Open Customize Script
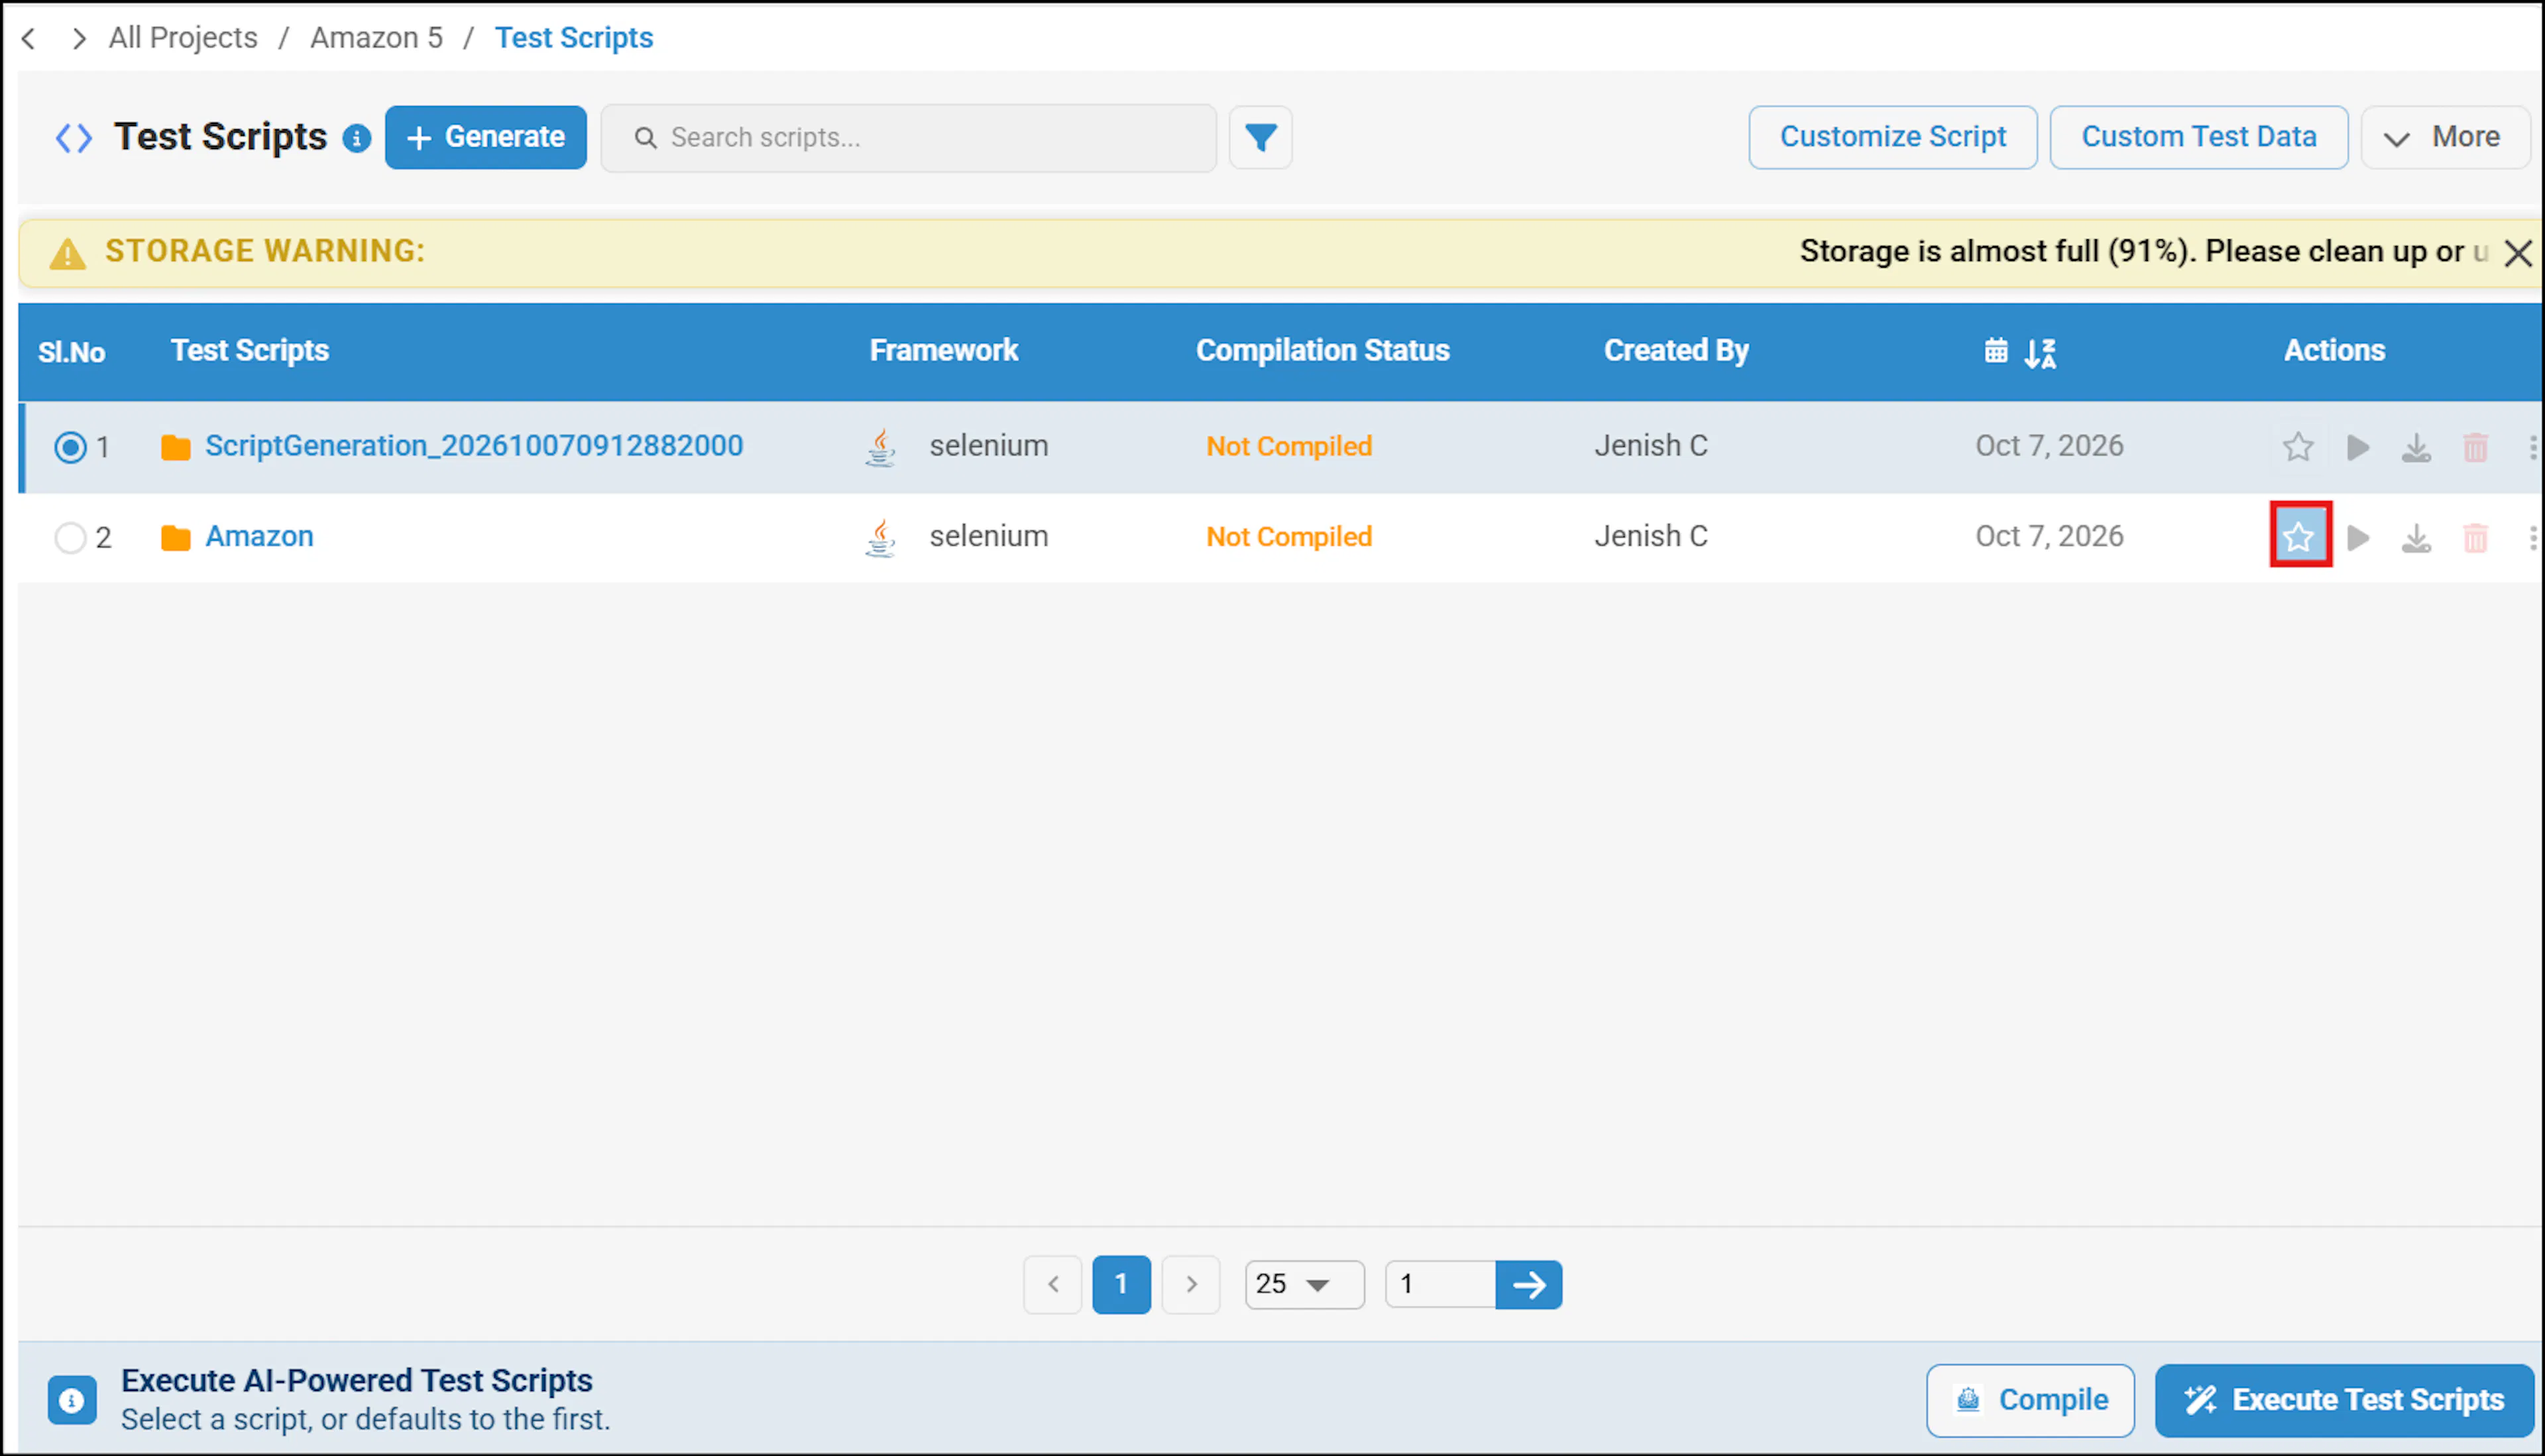 [x=1892, y=137]
